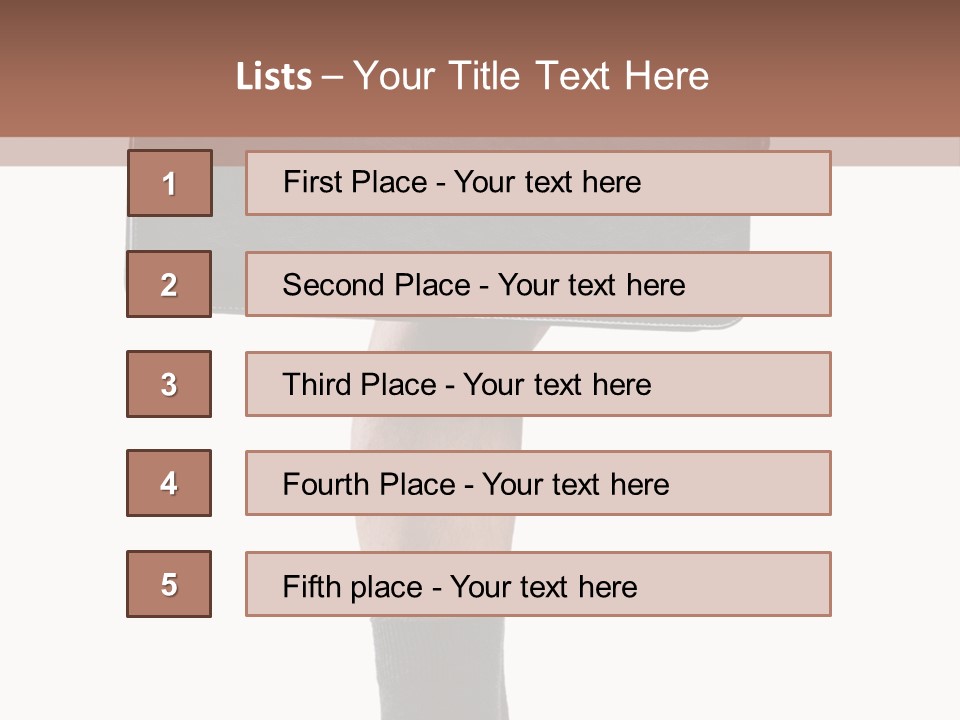Image resolution: width=960 pixels, height=720 pixels.
Task: Click the 'First Place - Your text here' bar
Action: pyautogui.click(x=538, y=183)
